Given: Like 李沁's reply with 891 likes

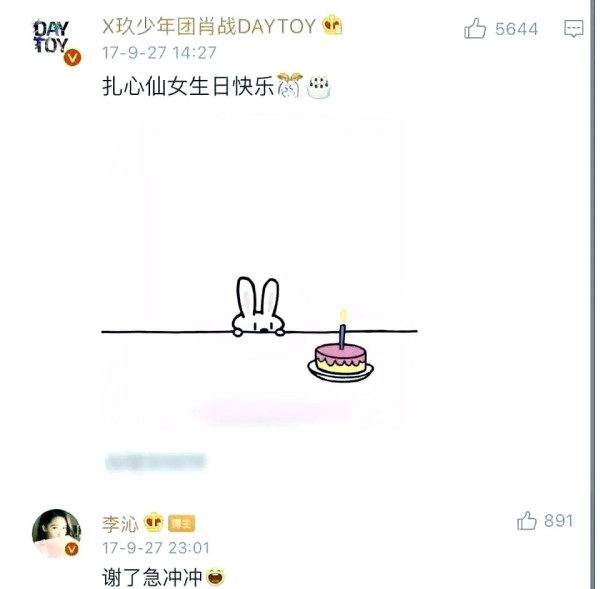Looking at the screenshot, I should click(x=527, y=520).
